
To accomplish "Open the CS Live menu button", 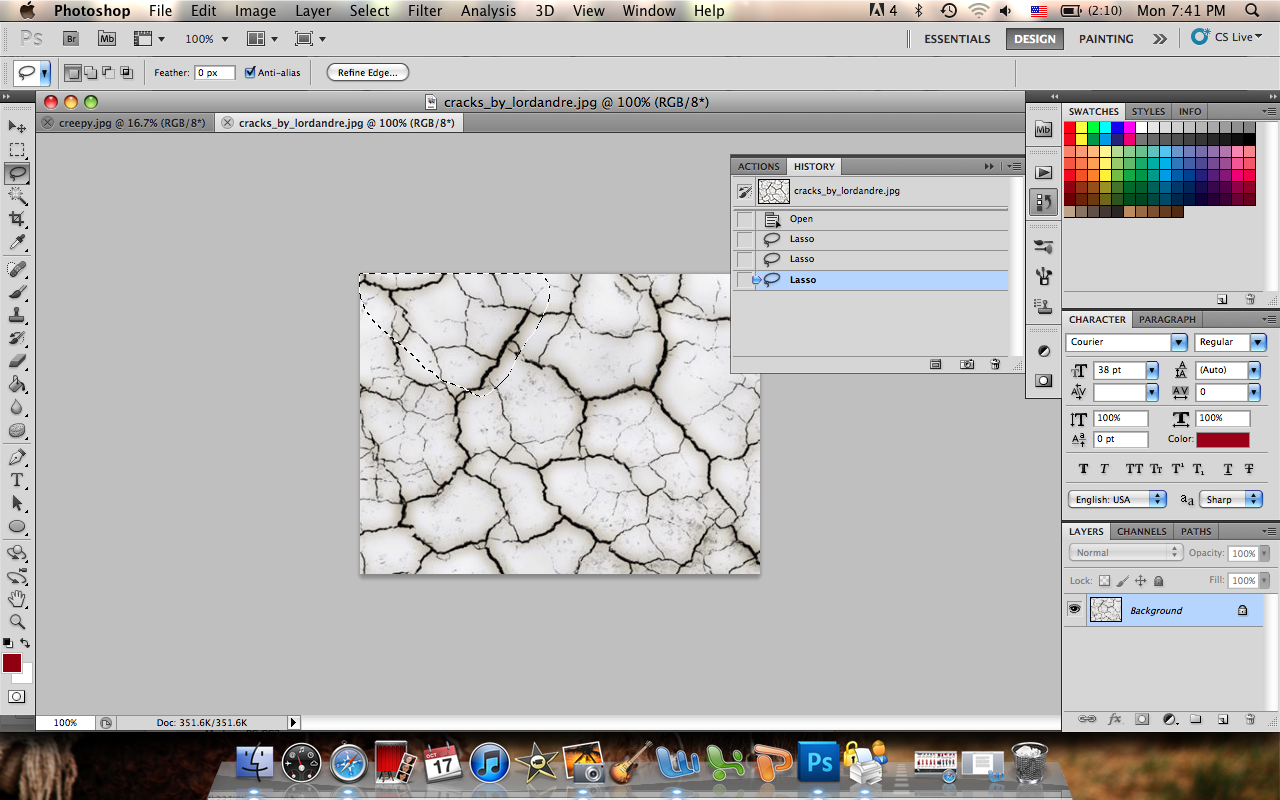I will pos(1227,37).
